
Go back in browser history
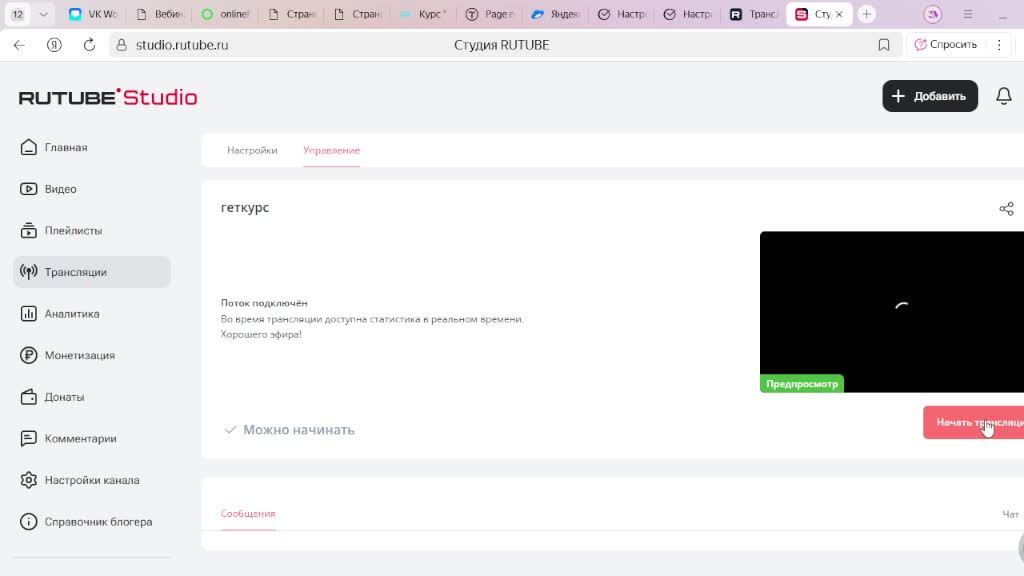[x=19, y=45]
